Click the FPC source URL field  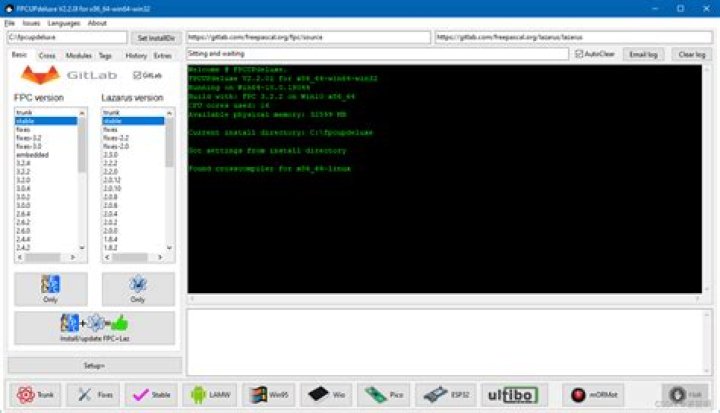pyautogui.click(x=309, y=37)
